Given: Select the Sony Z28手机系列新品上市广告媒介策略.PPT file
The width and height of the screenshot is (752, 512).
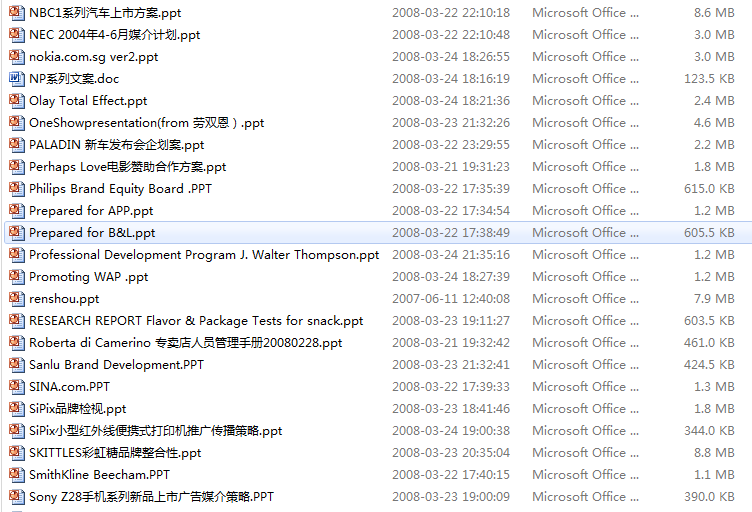Looking at the screenshot, I should (x=152, y=497).
